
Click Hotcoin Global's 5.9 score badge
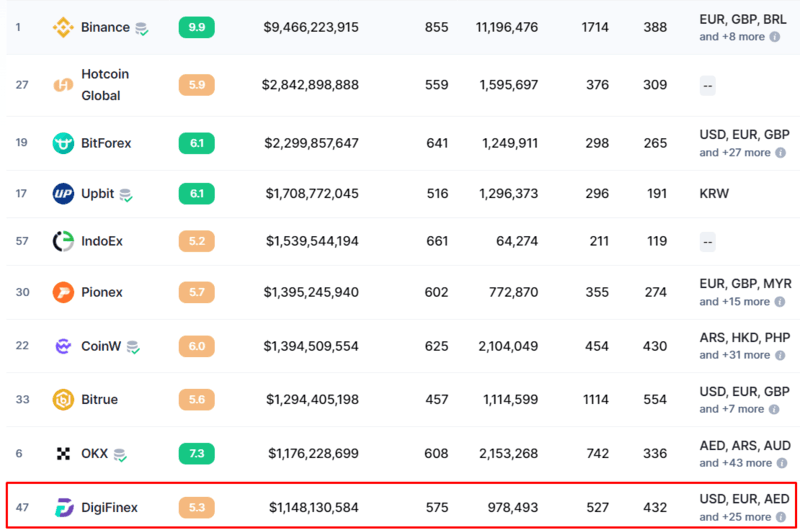coord(196,85)
